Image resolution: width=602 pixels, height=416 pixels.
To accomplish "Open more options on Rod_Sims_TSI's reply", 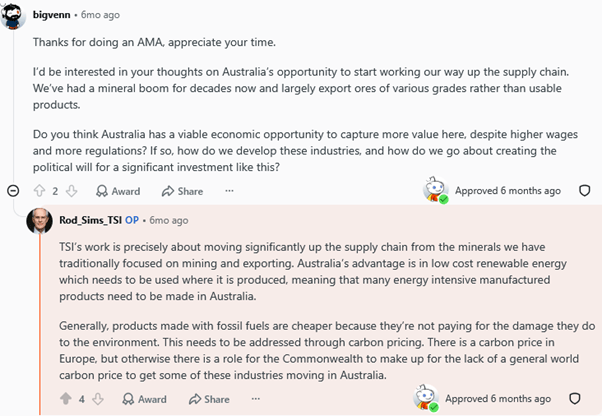I will click(256, 399).
